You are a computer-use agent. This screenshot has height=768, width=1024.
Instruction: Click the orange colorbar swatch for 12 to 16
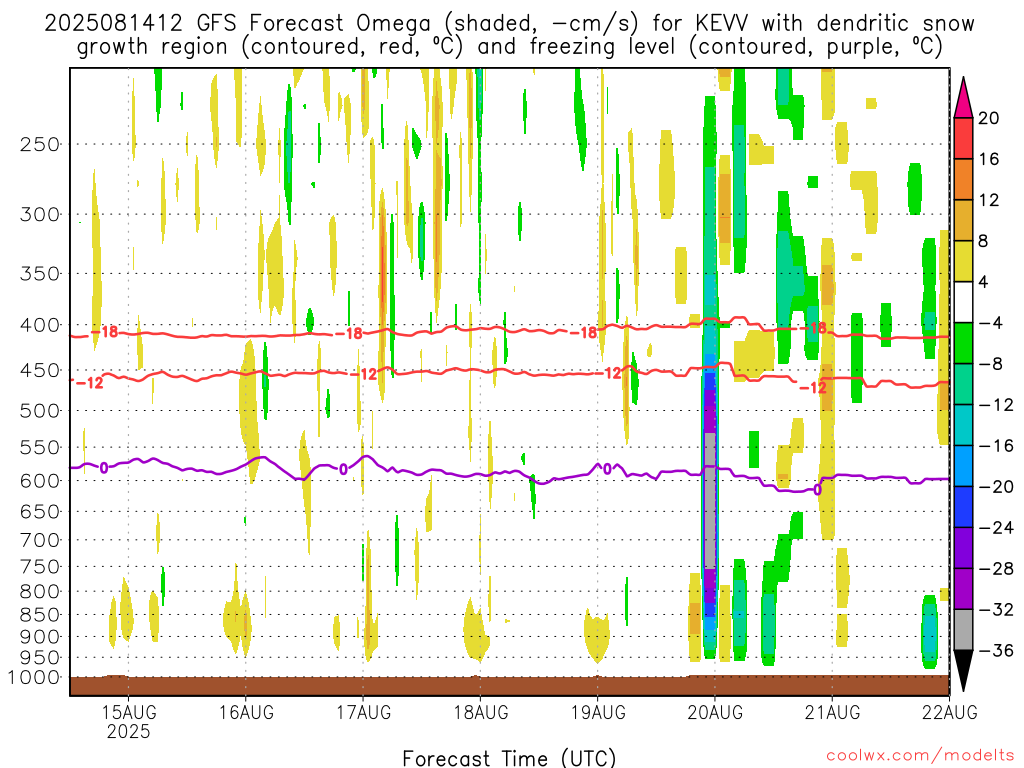tap(963, 179)
